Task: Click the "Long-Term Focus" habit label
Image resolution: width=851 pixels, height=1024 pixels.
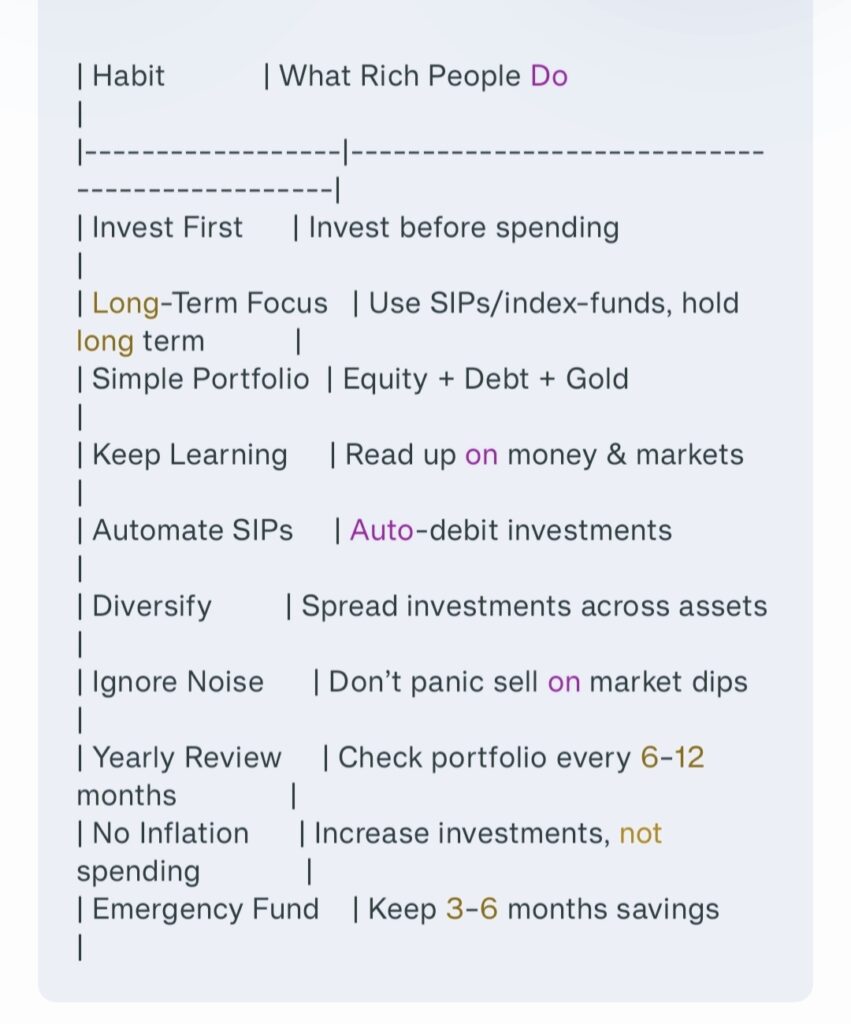Action: pyautogui.click(x=209, y=304)
